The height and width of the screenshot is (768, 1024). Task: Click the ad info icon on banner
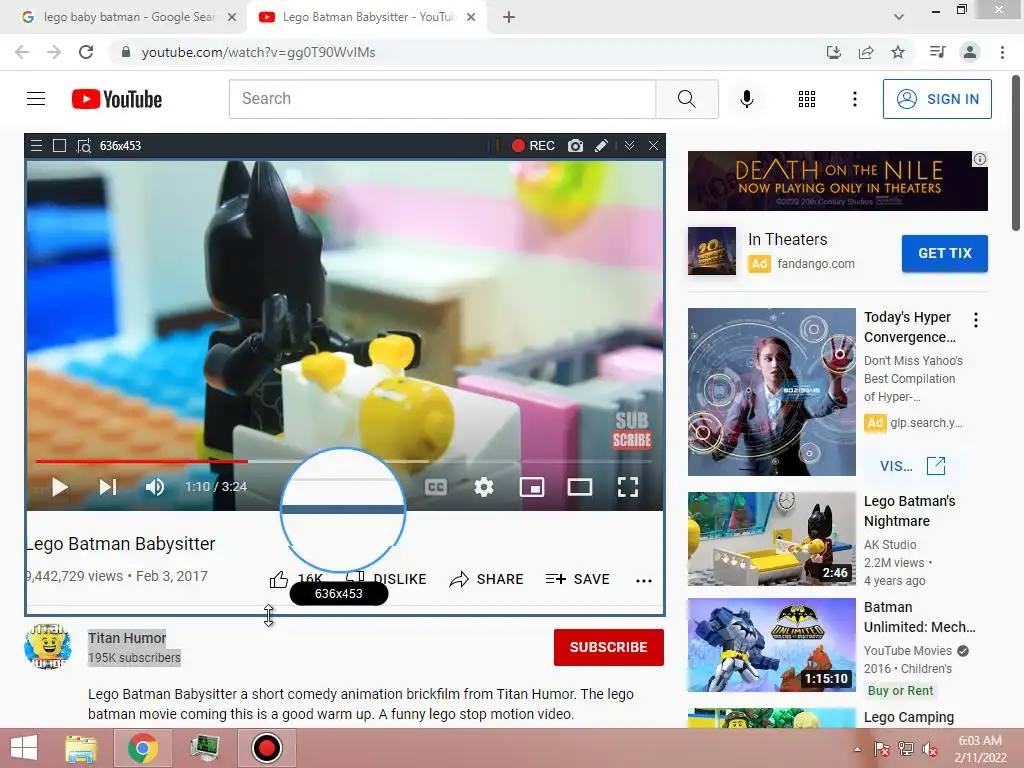980,159
